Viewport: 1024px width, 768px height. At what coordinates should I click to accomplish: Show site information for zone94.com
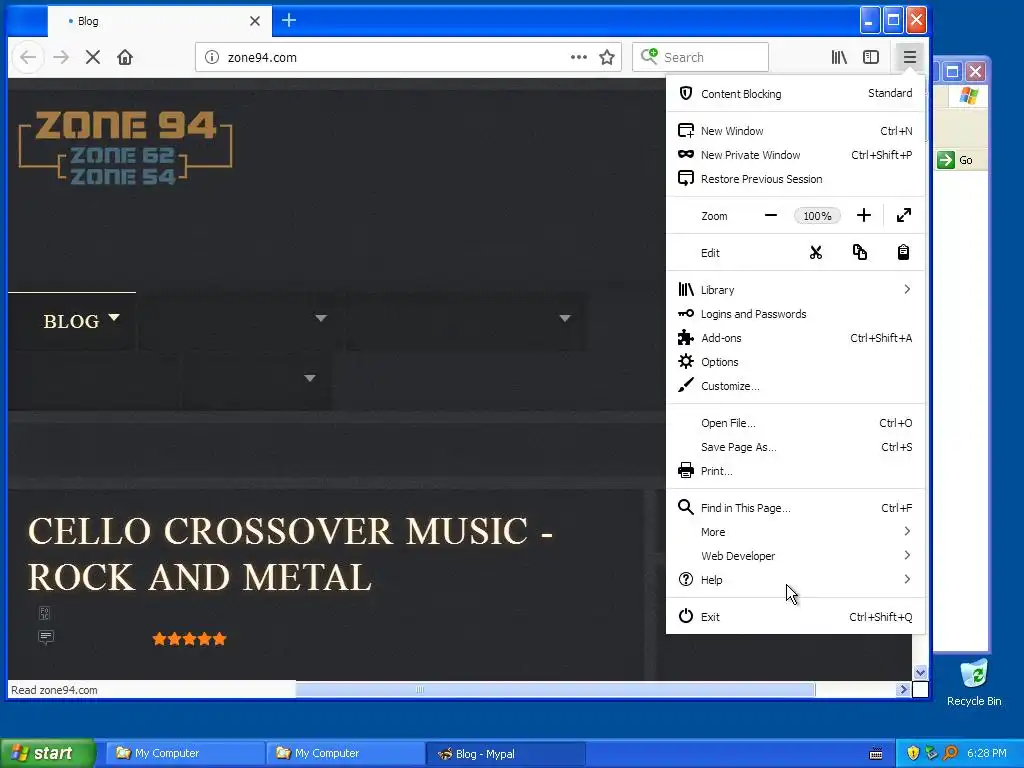point(212,57)
